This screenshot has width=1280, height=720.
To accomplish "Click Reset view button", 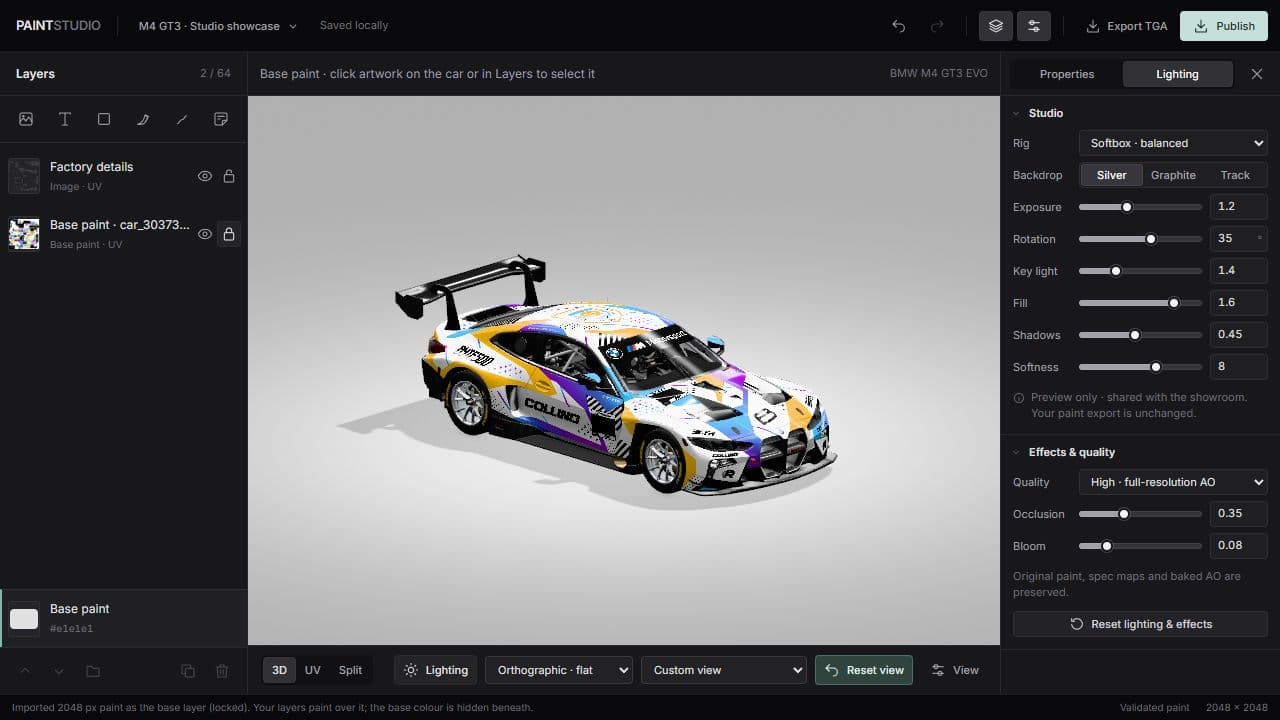I will click(x=864, y=670).
